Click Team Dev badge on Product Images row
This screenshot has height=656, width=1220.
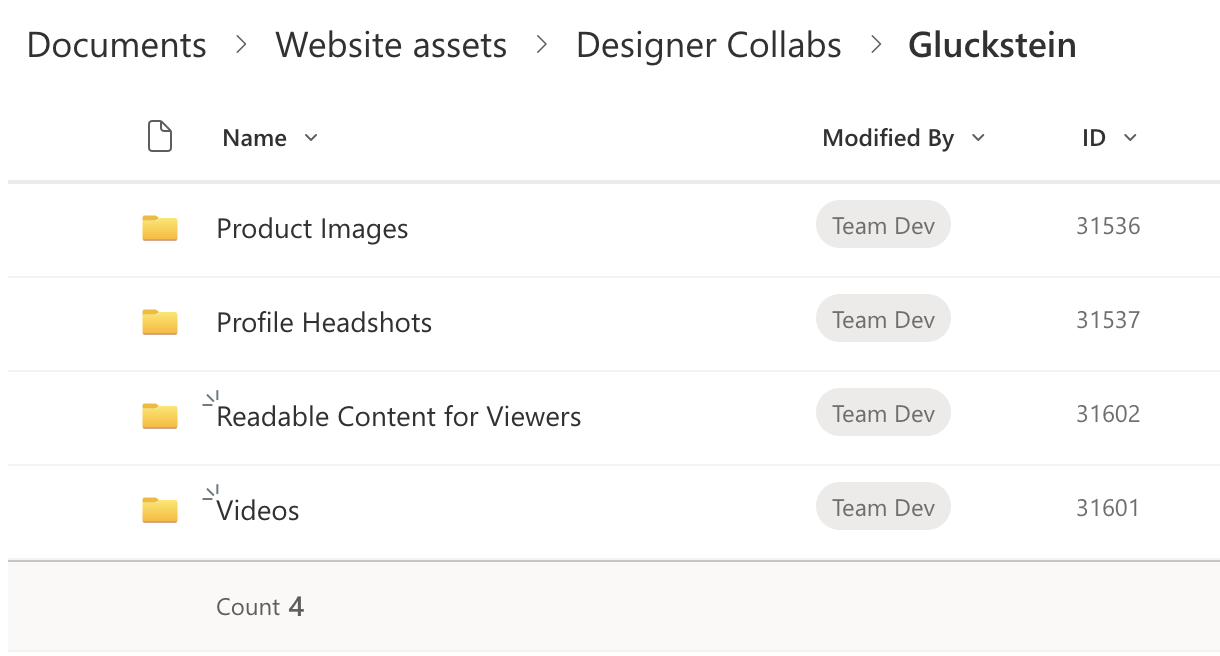[883, 226]
